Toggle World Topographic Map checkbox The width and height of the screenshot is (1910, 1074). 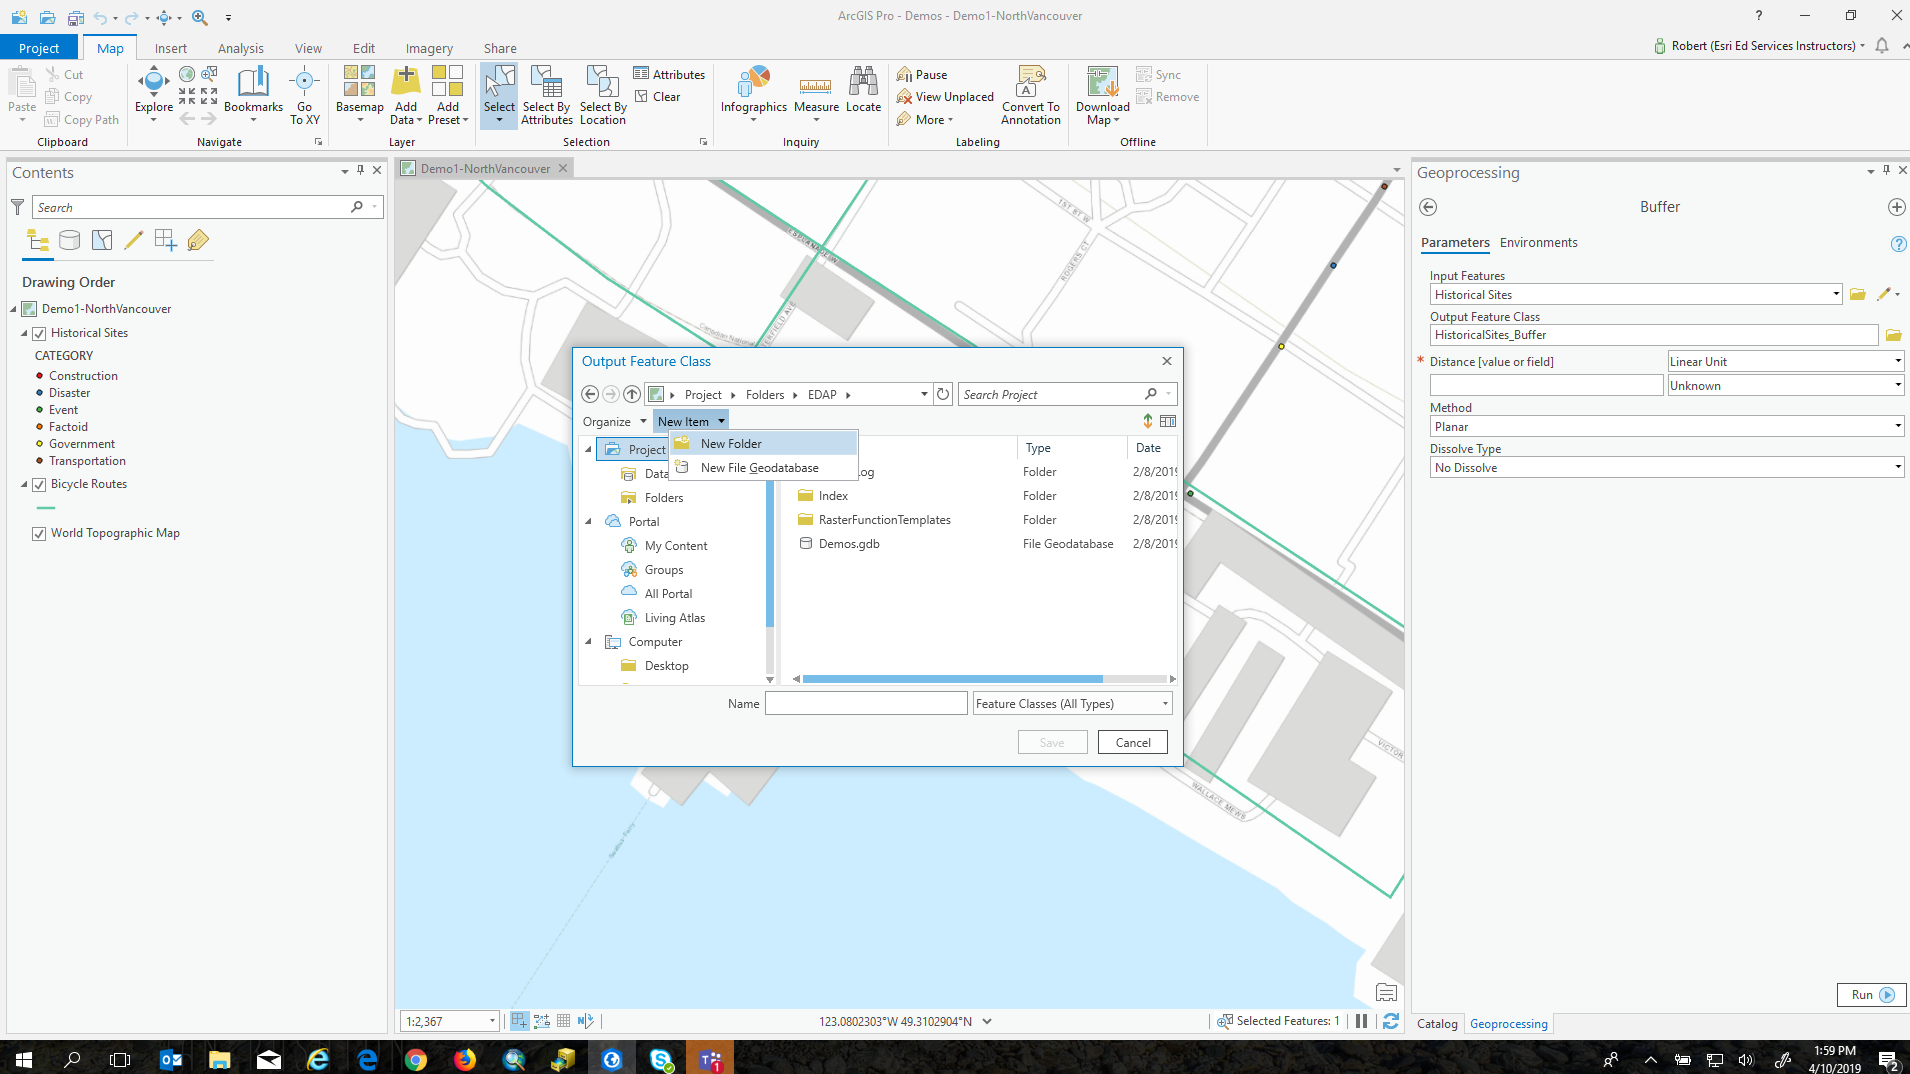pyautogui.click(x=39, y=533)
